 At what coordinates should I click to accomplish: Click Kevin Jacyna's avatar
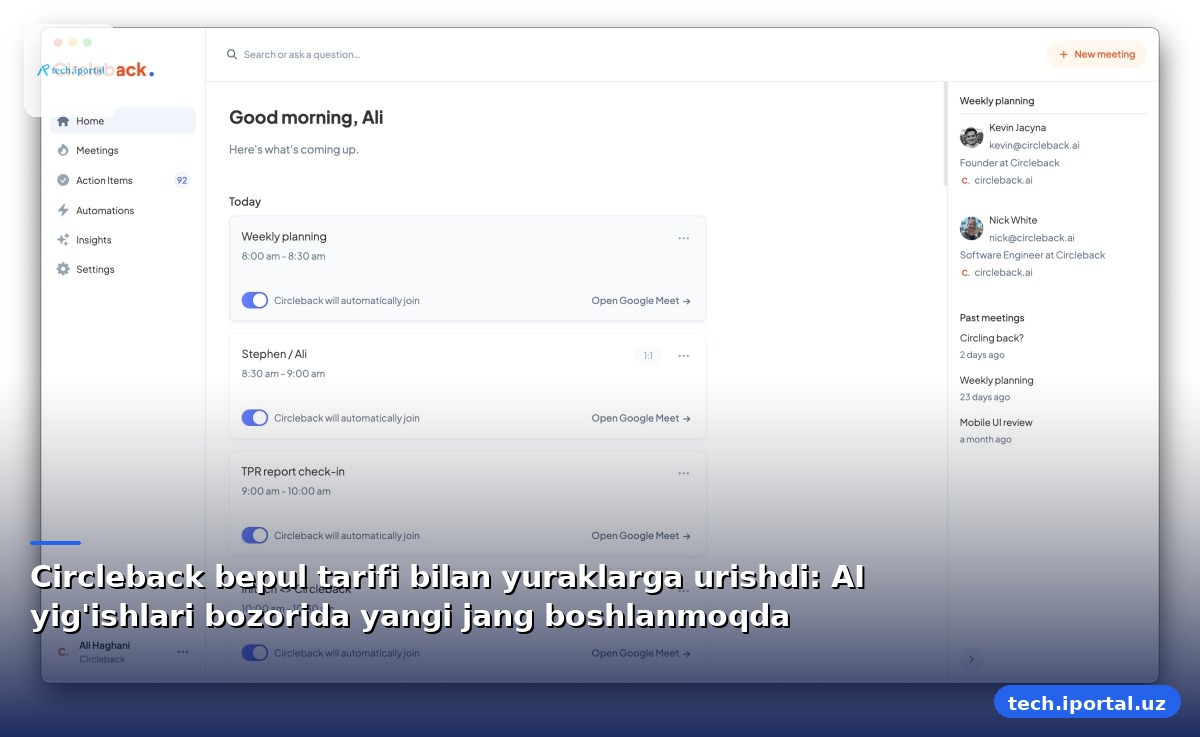click(971, 136)
